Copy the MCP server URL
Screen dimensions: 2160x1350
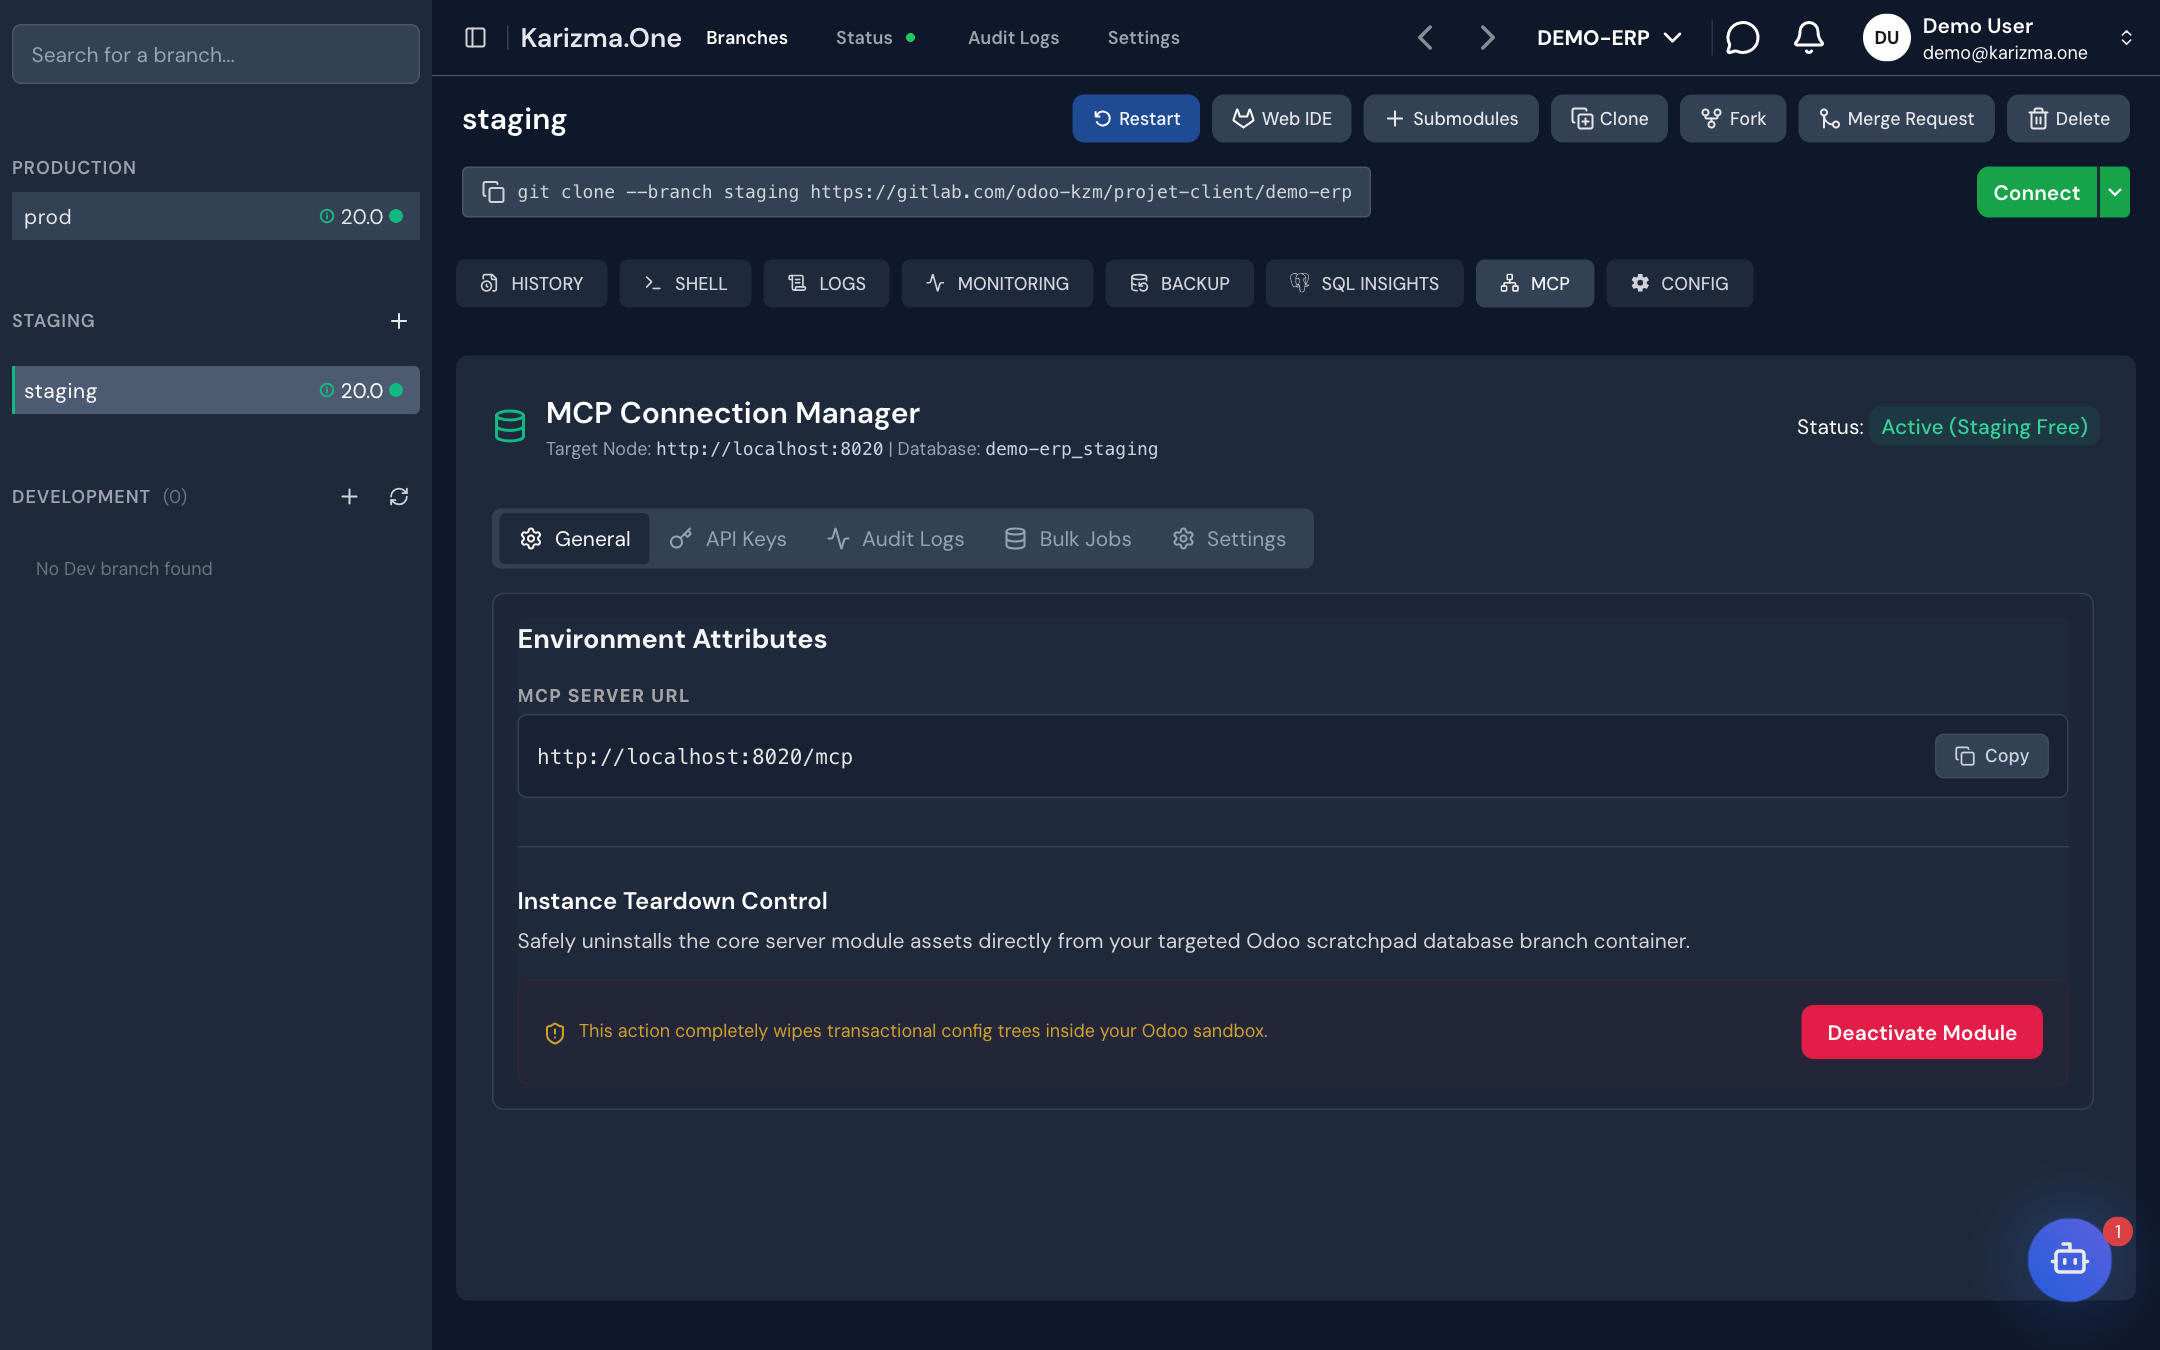[1991, 756]
